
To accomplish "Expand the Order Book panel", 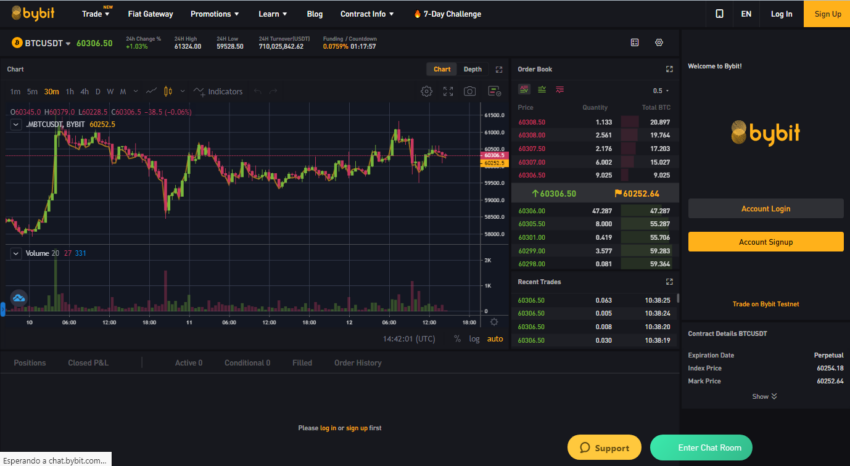I will click(669, 69).
